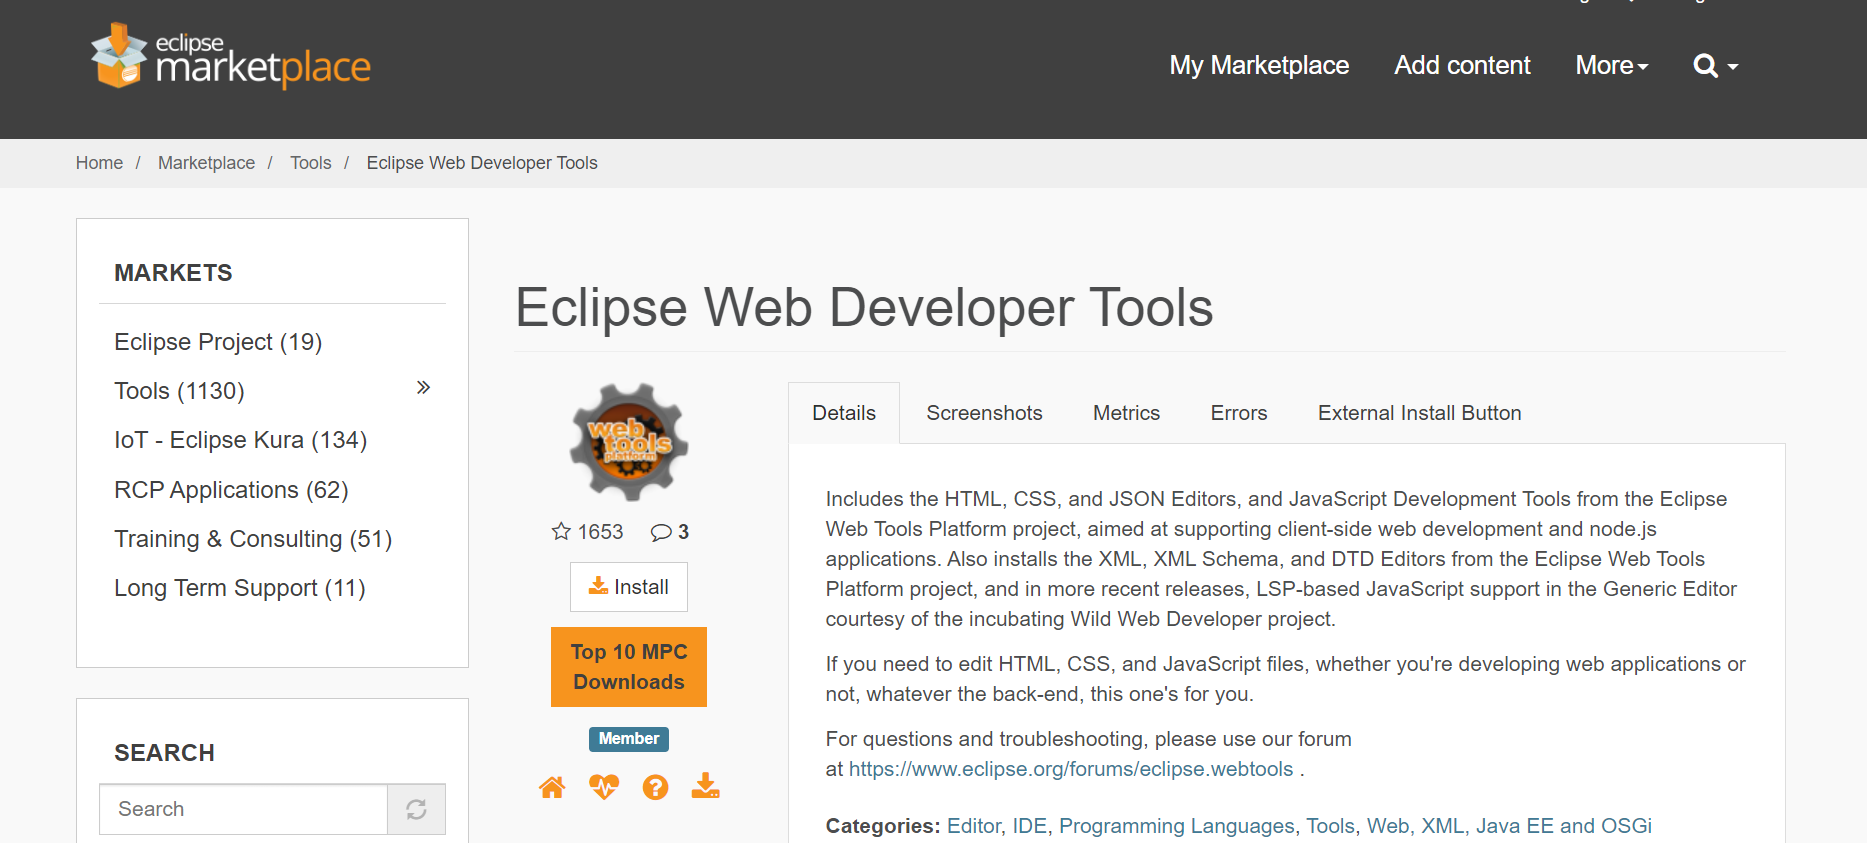Switch to the Screenshots tab

pyautogui.click(x=984, y=413)
